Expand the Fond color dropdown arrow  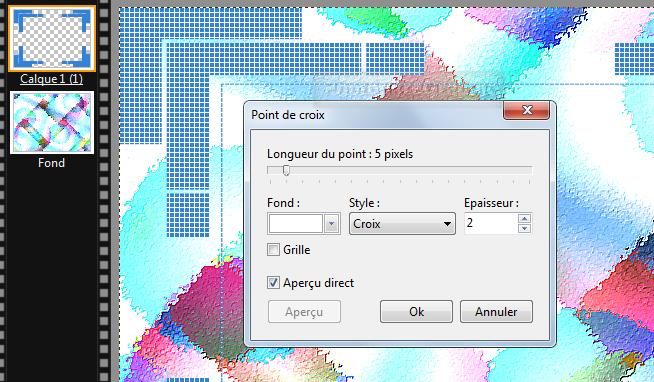pyautogui.click(x=332, y=224)
